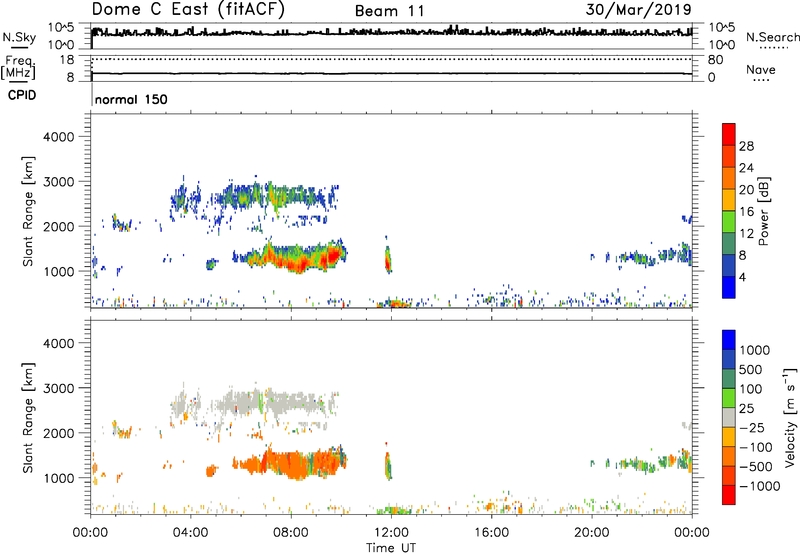This screenshot has width=800, height=554.
Task: Click the gray segment of Velocity colorbar
Action: (729, 417)
